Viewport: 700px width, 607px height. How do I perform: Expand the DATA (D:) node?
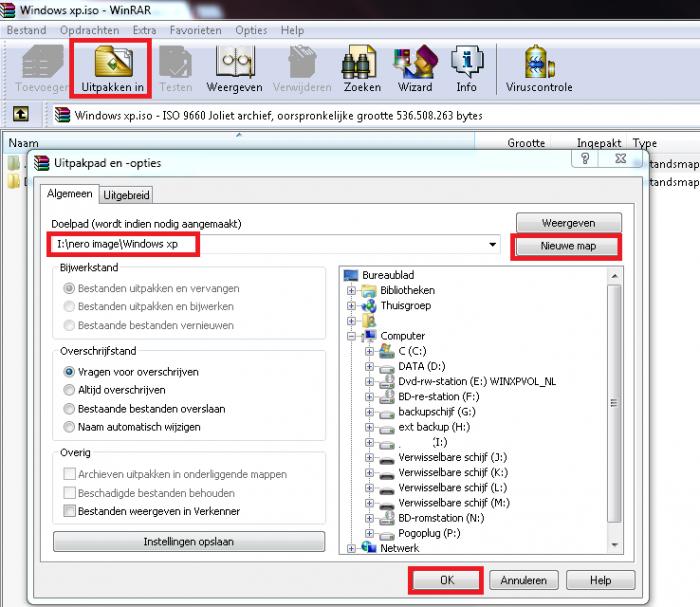369,366
